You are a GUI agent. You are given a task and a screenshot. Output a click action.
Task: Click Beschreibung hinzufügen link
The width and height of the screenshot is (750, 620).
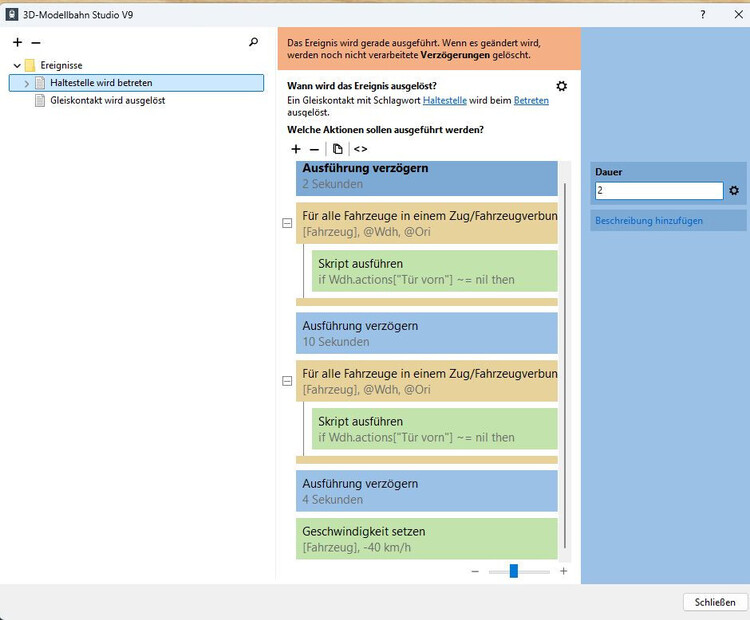click(x=649, y=221)
